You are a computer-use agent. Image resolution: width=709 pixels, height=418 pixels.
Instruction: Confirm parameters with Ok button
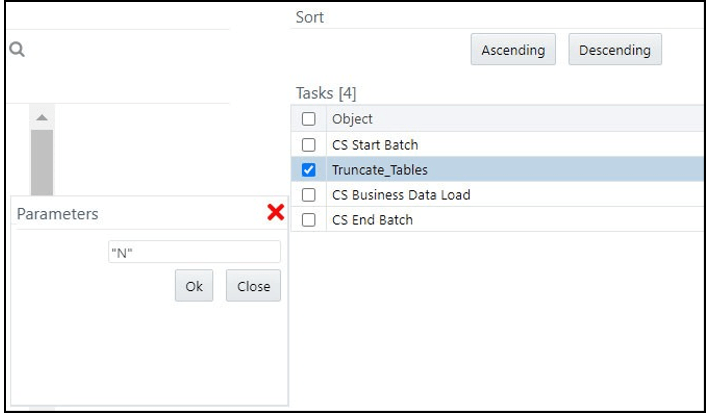194,286
